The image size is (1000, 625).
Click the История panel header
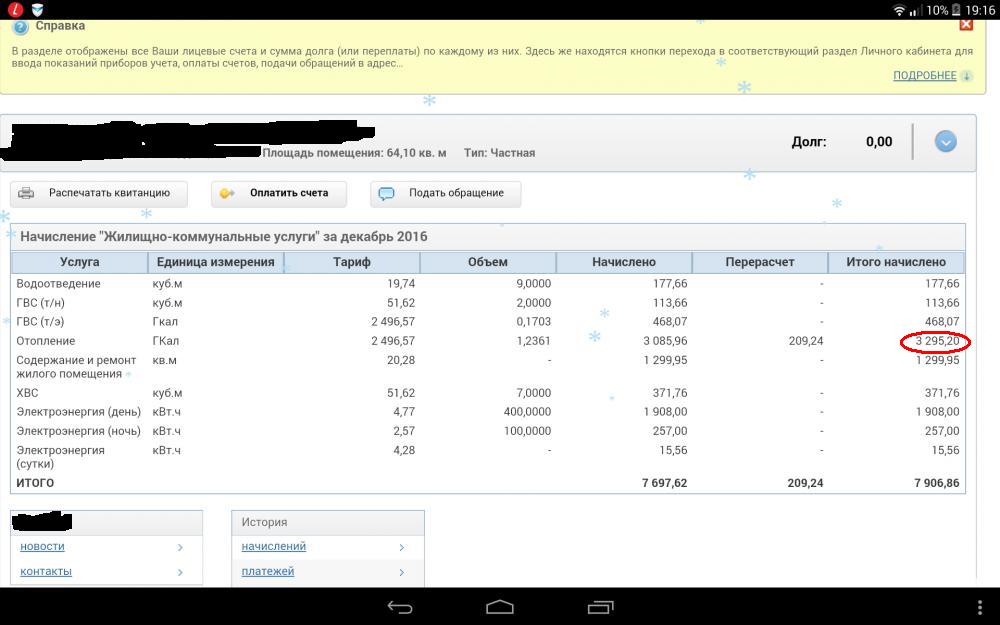[x=328, y=522]
